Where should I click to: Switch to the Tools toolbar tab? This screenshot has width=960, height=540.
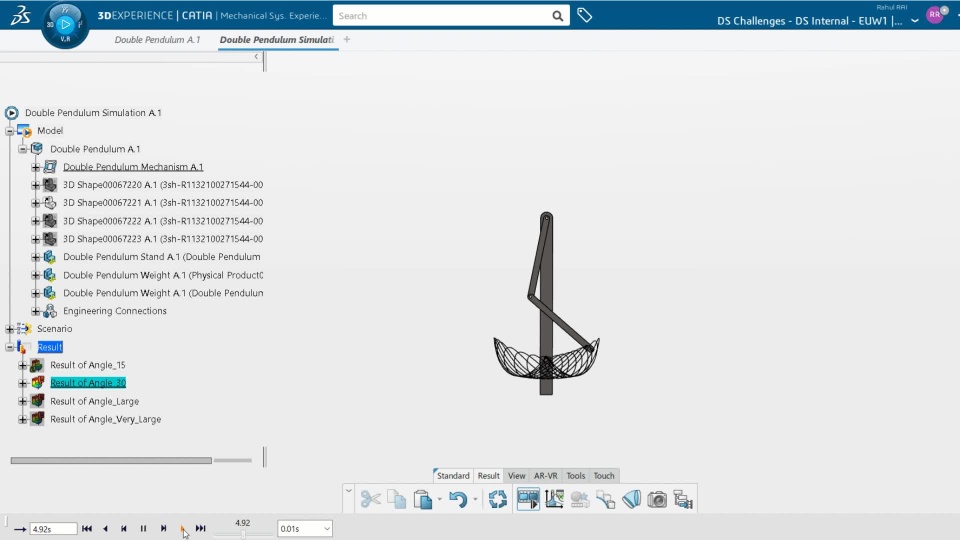point(576,476)
